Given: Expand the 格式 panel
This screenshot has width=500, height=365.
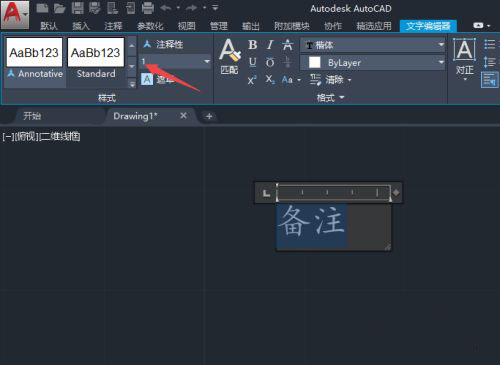Looking at the screenshot, I should [330, 98].
